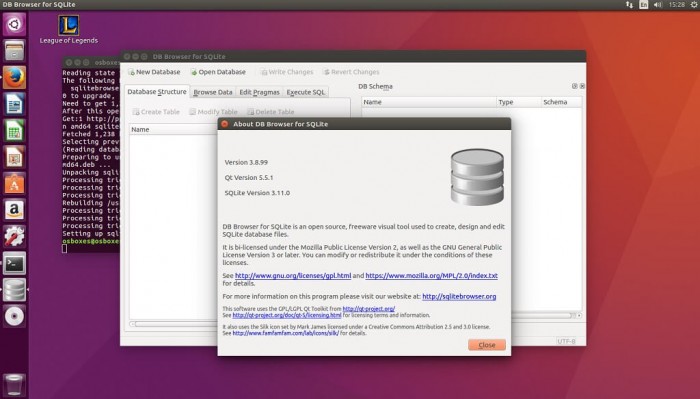Click the Delete Table button
The image size is (700, 399).
tap(271, 112)
